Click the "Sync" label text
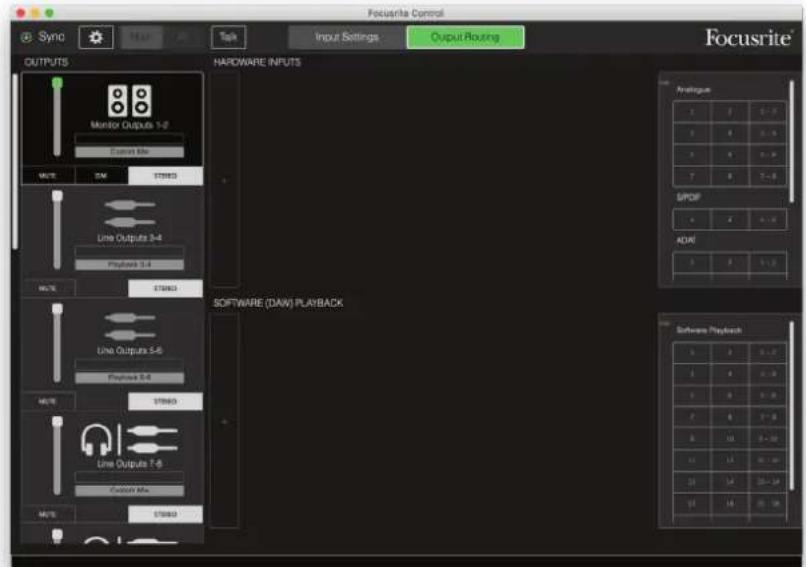This screenshot has height=567, width=806. [x=51, y=37]
